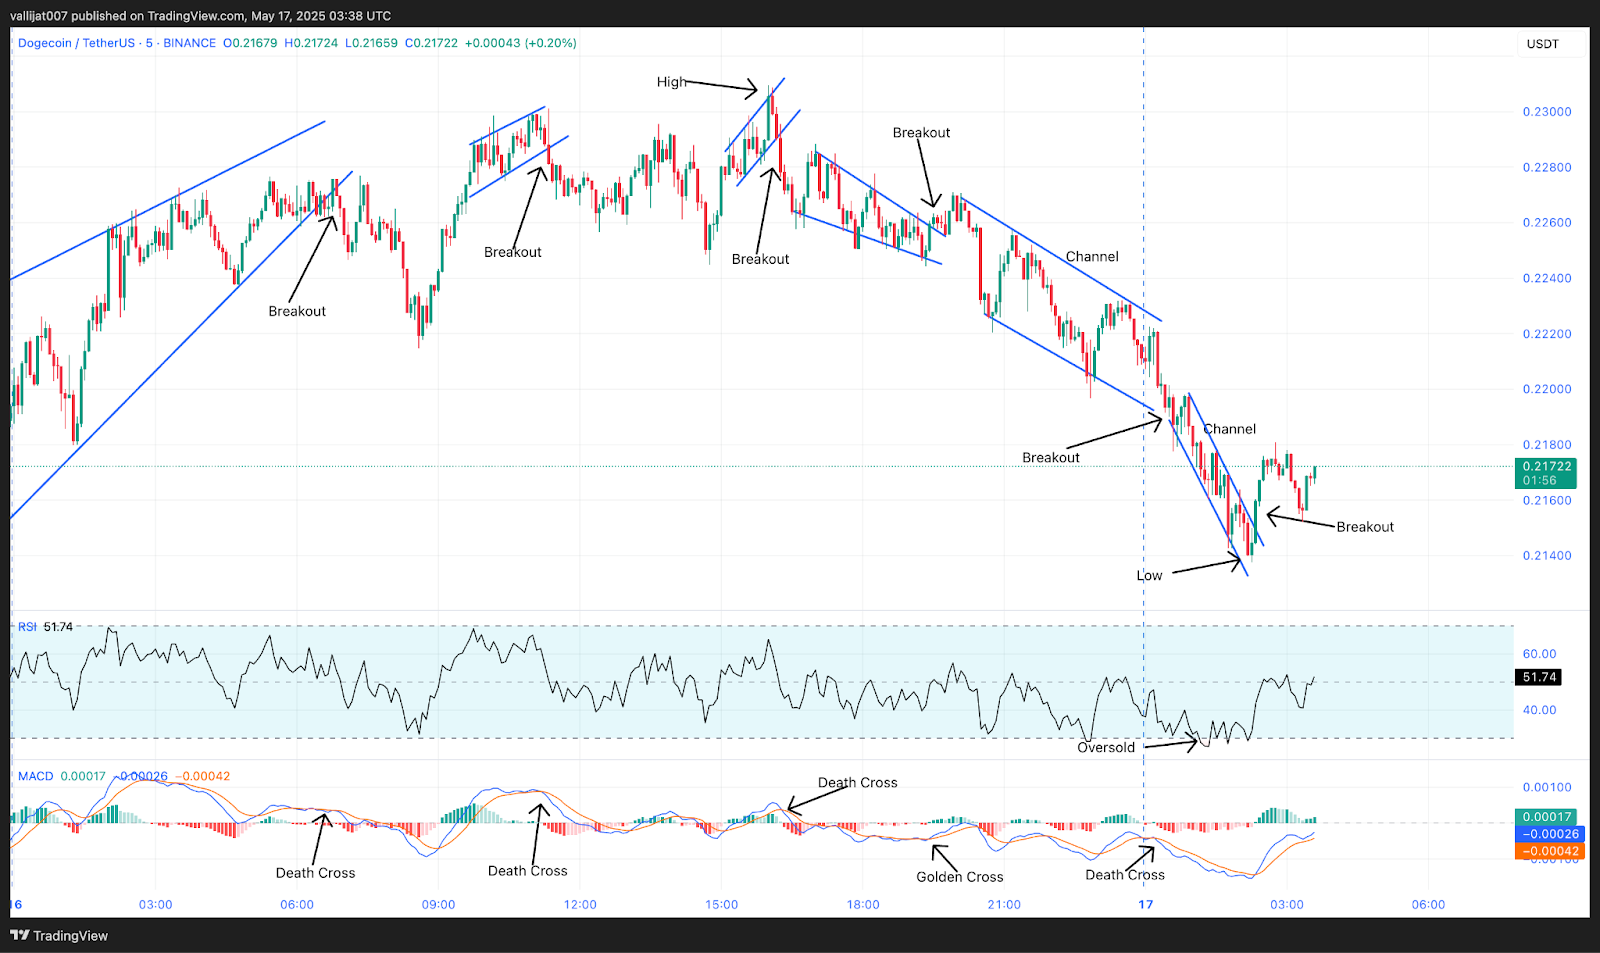The height and width of the screenshot is (953, 1600).
Task: Click the low value L0.21659
Action: (371, 43)
